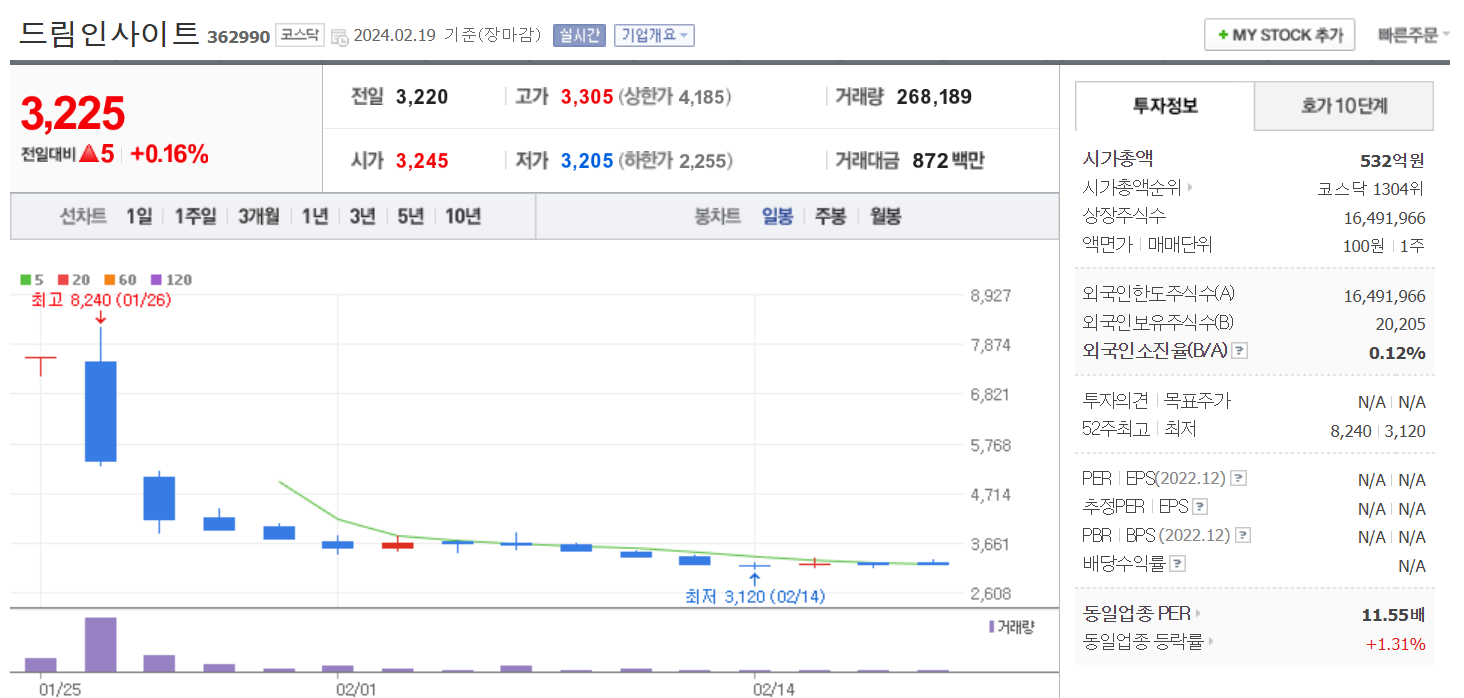Viewport: 1464px width, 698px height.
Task: Click the 시가총액 value 532억원
Action: 1392,160
